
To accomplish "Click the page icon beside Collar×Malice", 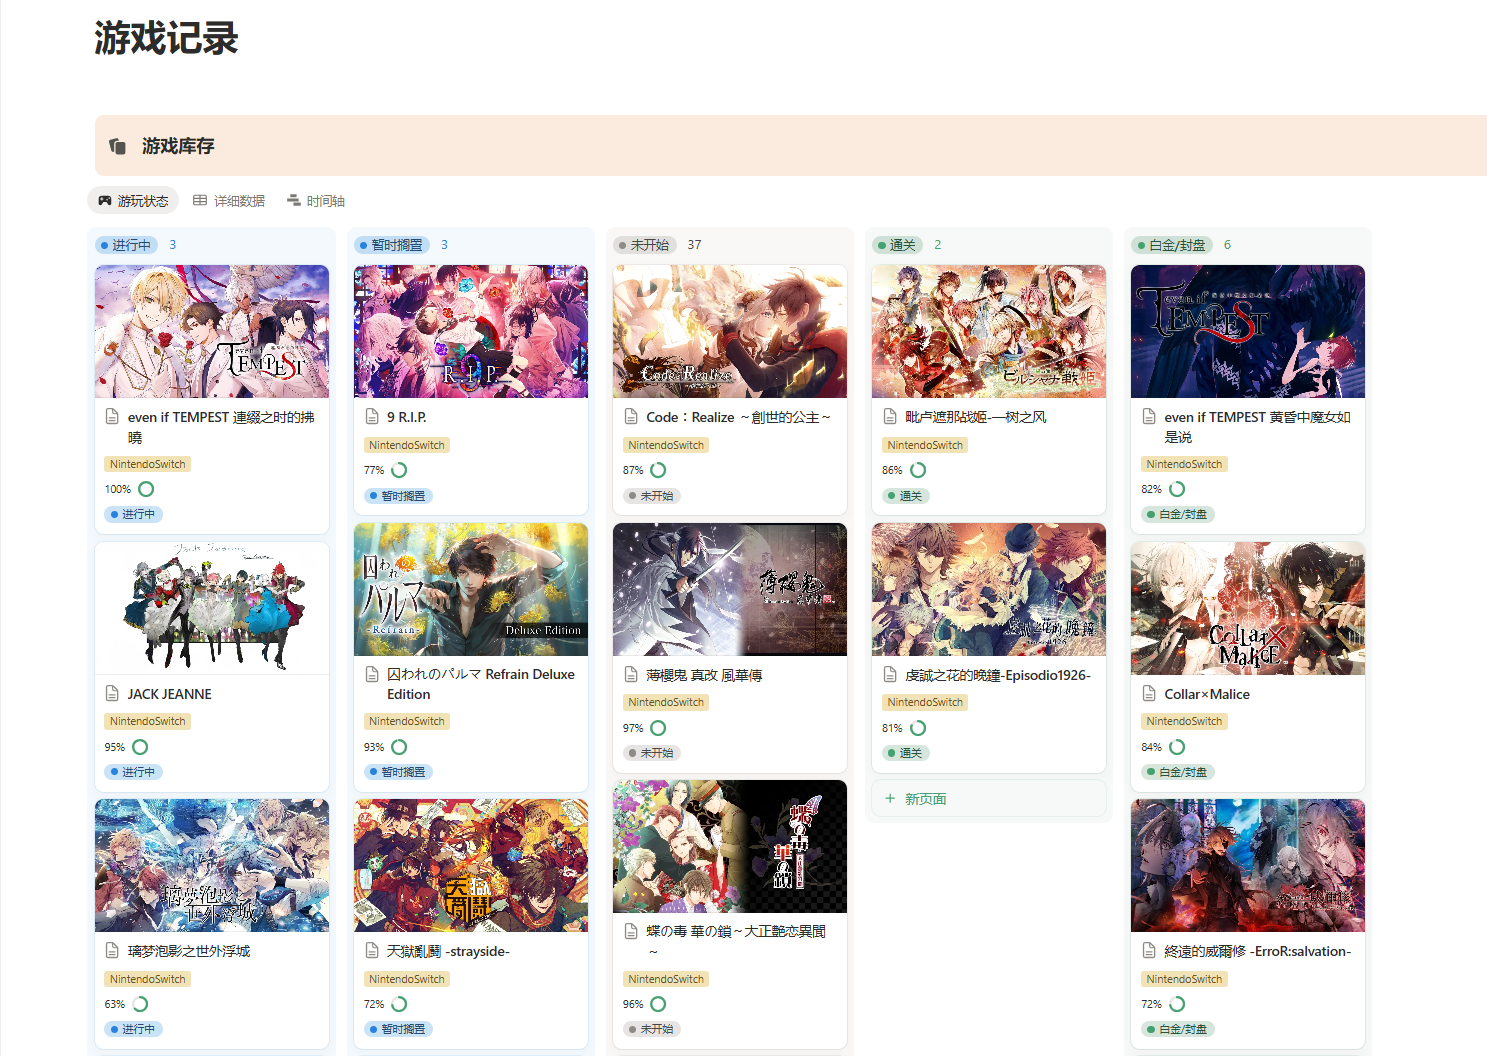I will (1149, 694).
